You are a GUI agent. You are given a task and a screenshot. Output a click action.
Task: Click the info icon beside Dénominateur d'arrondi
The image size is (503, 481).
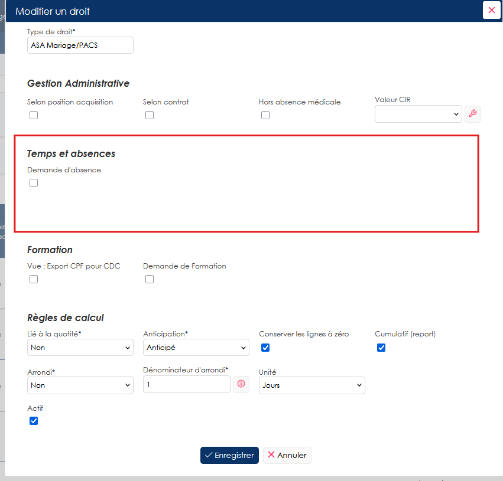pyautogui.click(x=241, y=384)
